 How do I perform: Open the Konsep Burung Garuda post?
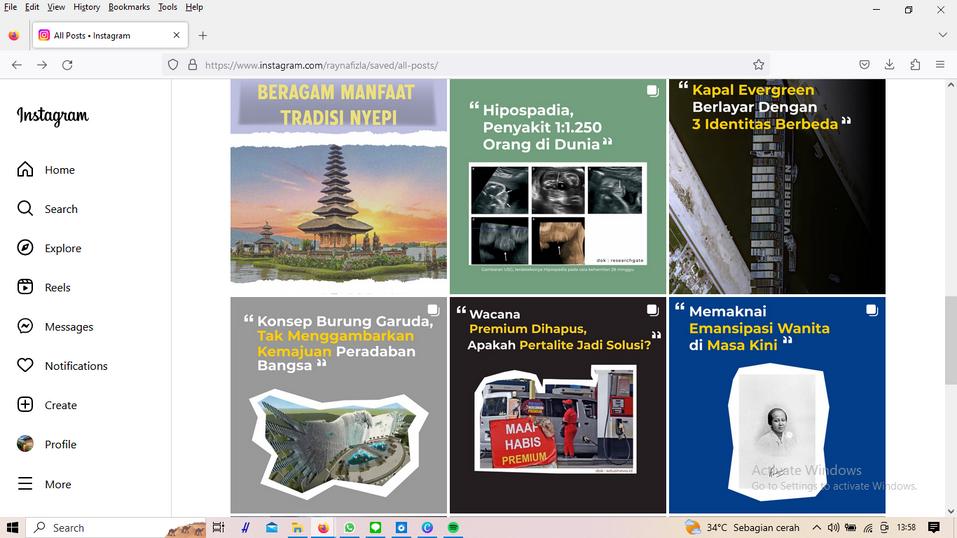[x=339, y=405]
